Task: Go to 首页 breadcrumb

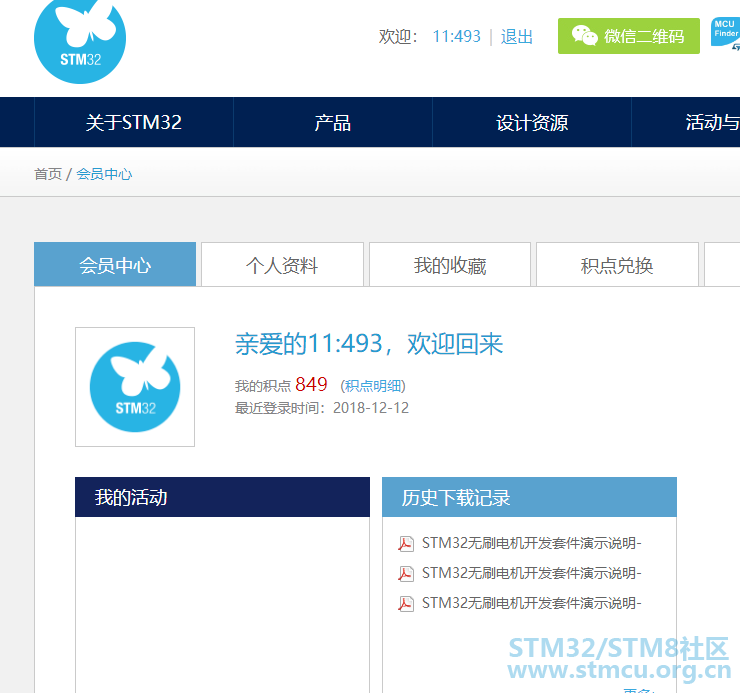Action: pyautogui.click(x=48, y=174)
